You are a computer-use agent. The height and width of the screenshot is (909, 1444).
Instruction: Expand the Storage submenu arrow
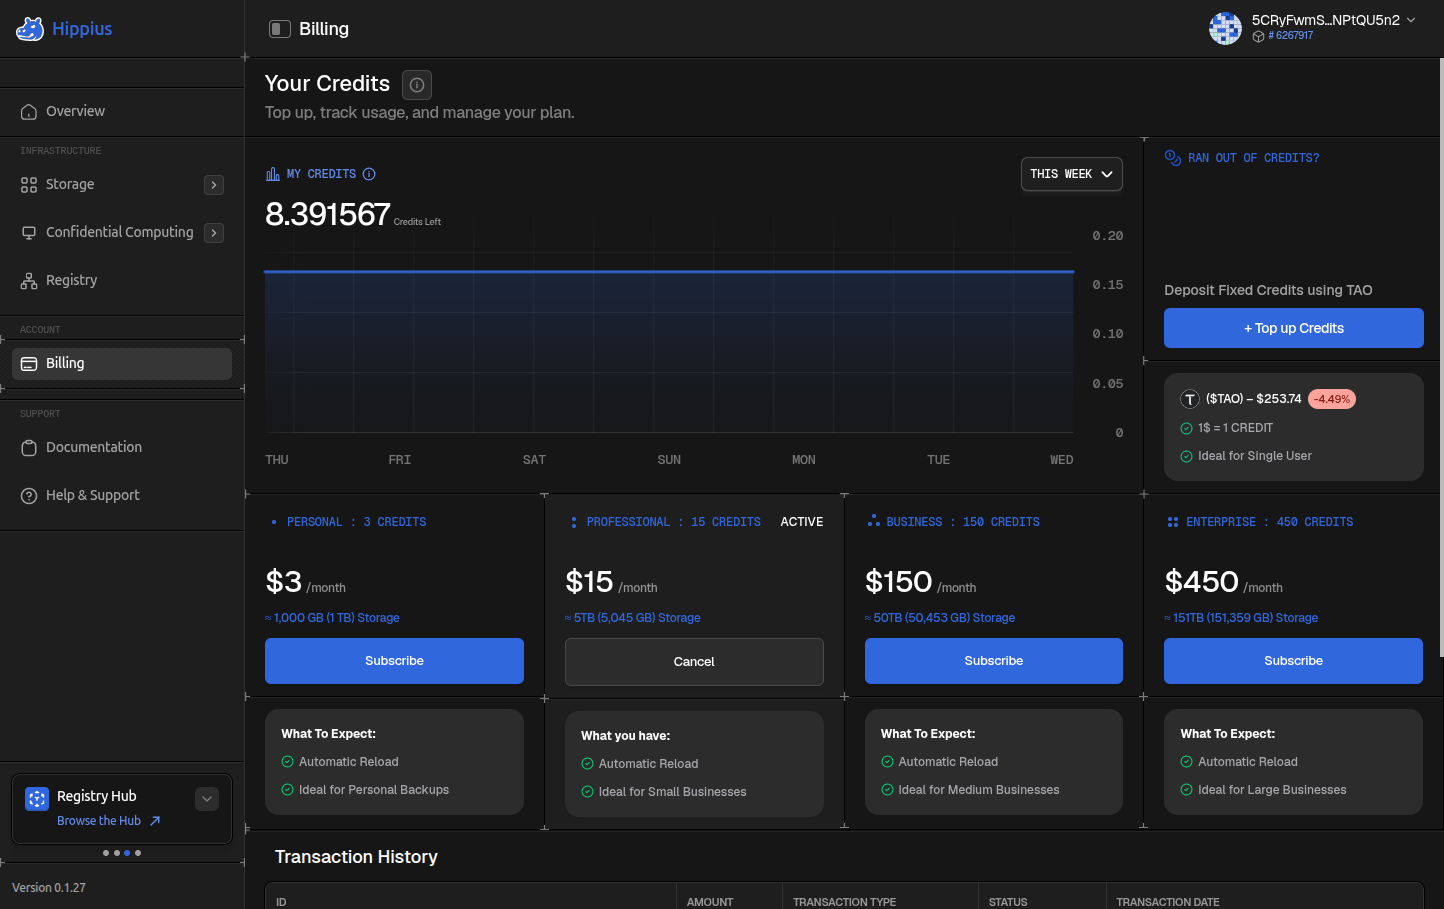tap(214, 185)
